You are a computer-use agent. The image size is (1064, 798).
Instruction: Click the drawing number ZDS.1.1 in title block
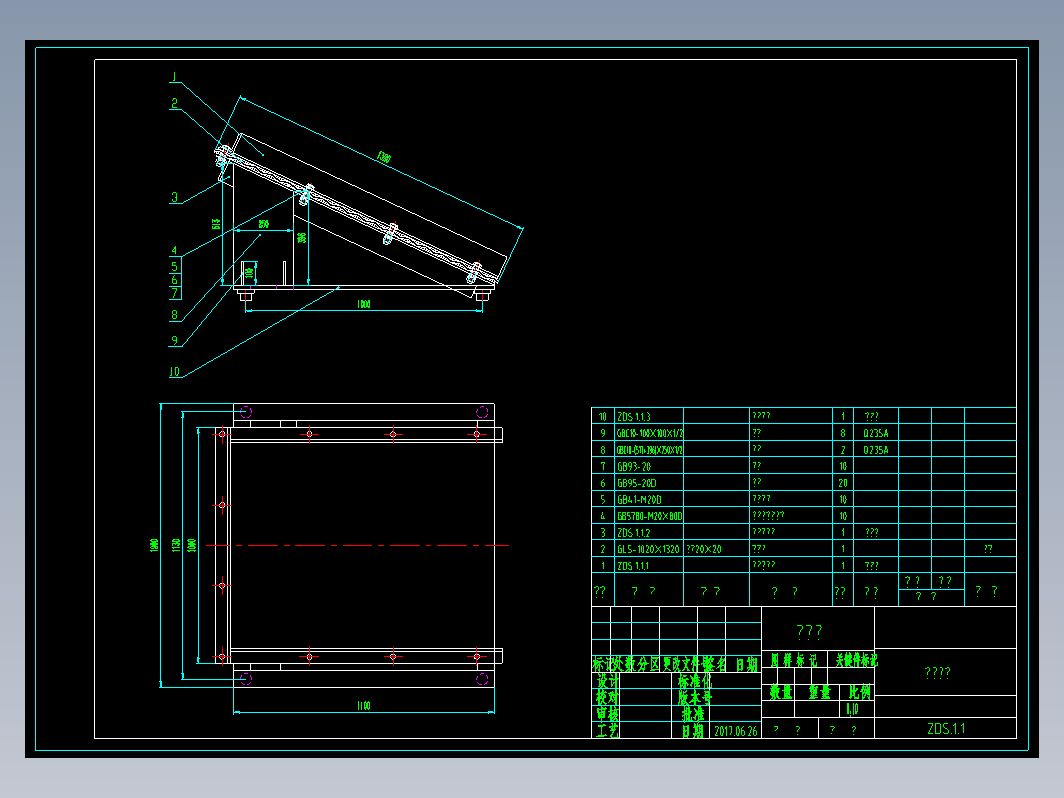[x=946, y=729]
